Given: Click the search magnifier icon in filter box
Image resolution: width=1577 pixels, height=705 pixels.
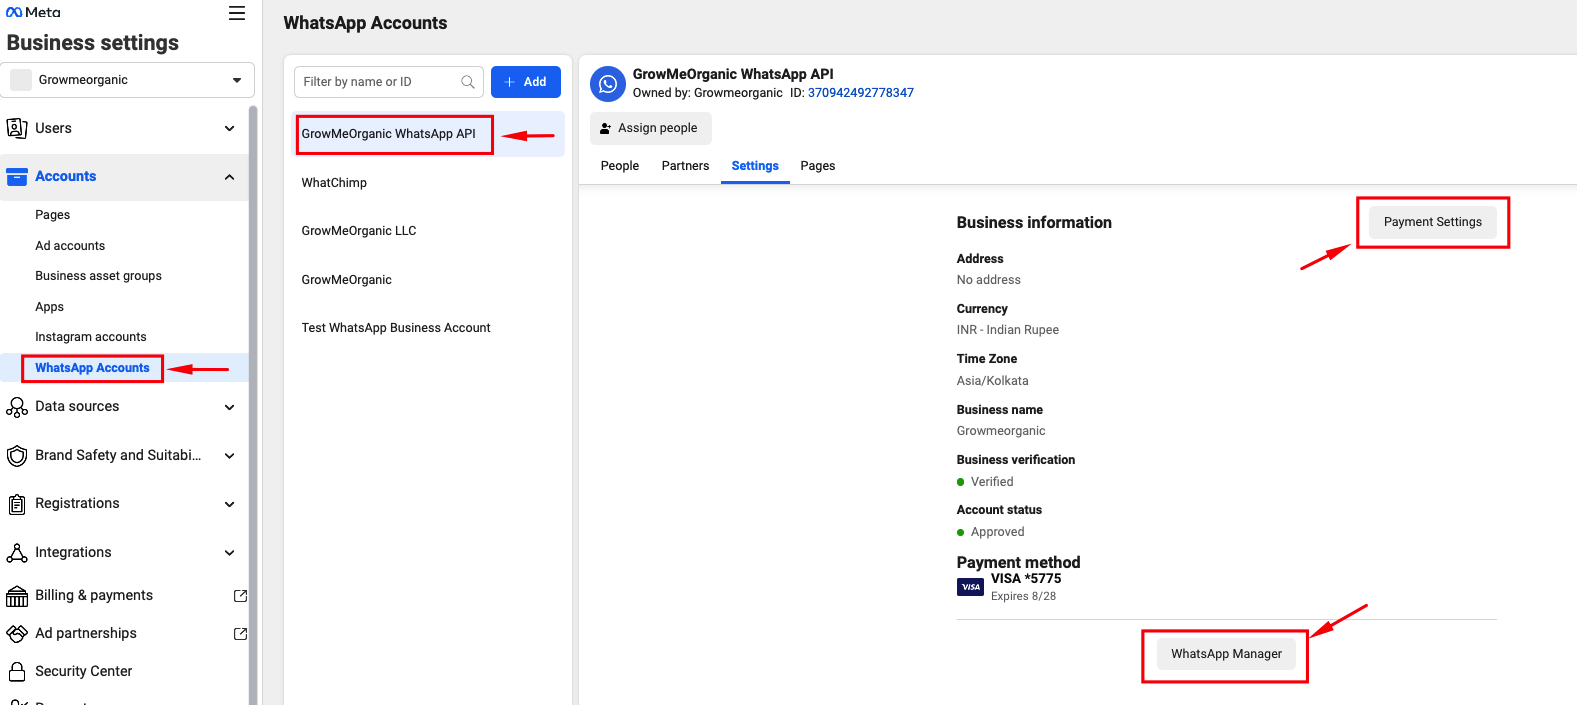Looking at the screenshot, I should click(468, 82).
